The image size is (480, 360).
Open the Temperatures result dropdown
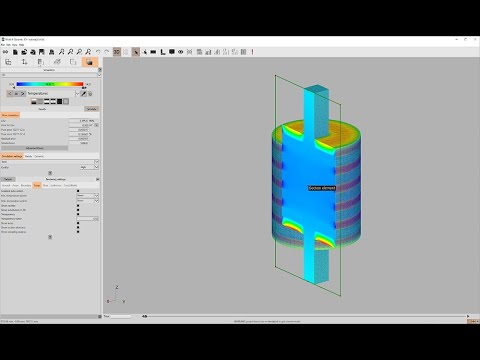(x=77, y=94)
